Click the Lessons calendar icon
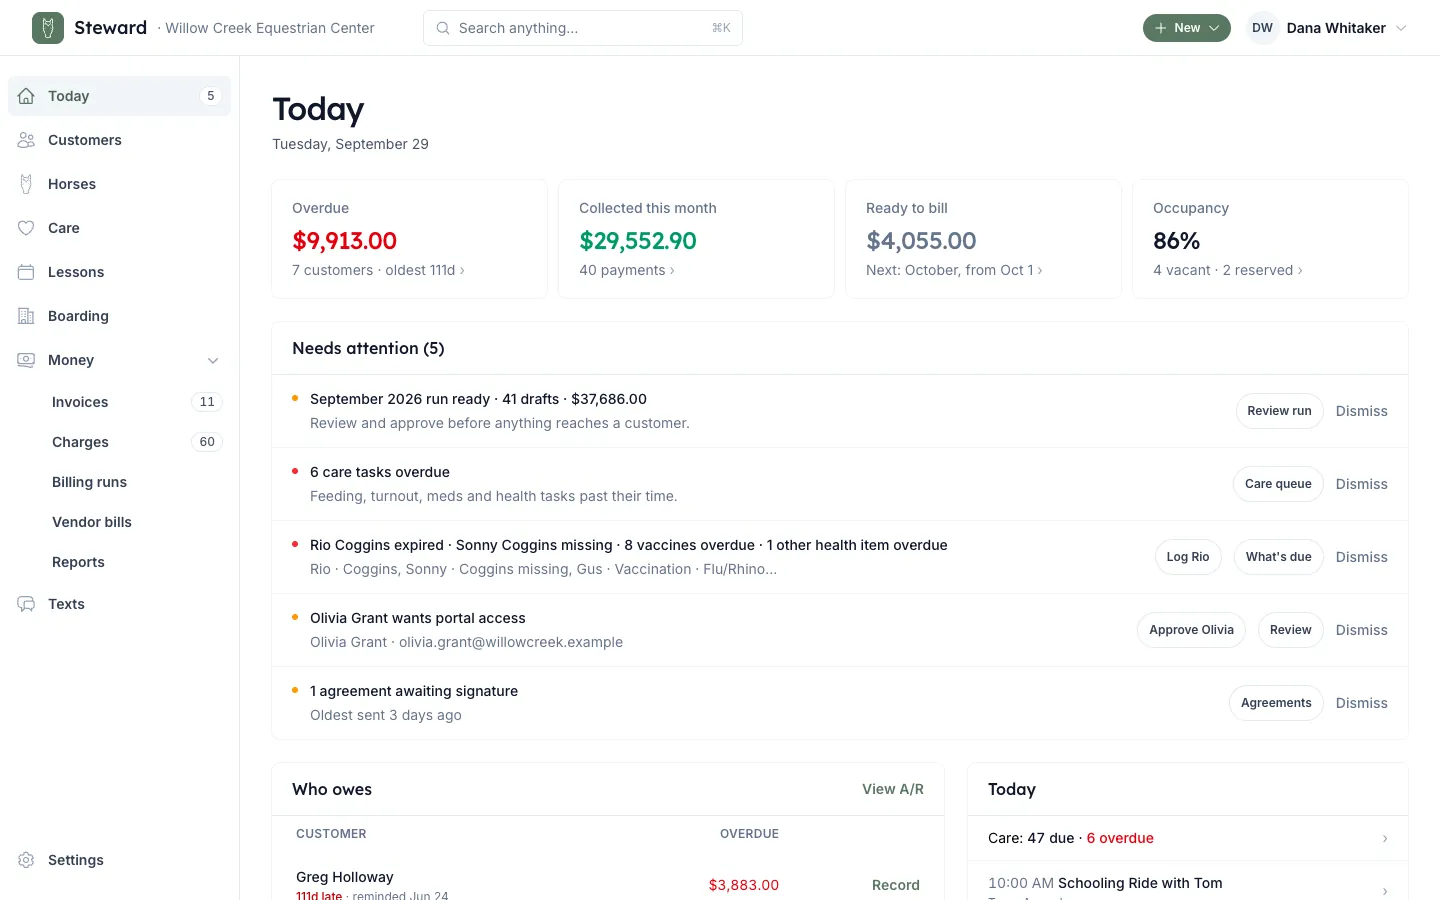Screen dimensions: 1440x900 pos(27,272)
